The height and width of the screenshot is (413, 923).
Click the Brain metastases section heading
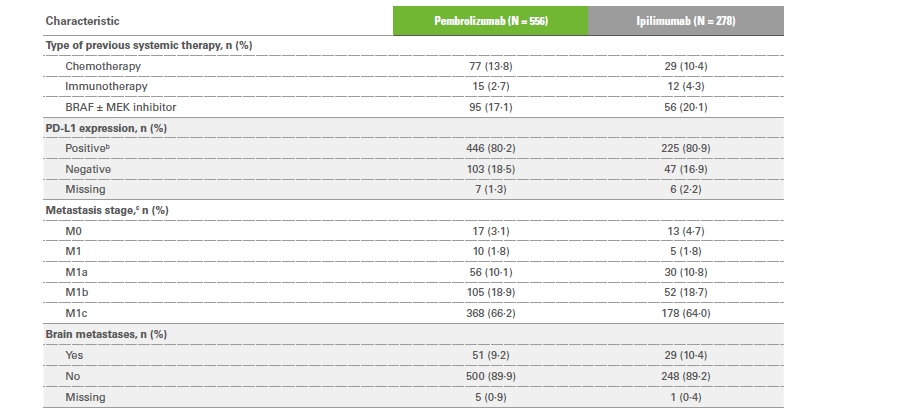106,334
